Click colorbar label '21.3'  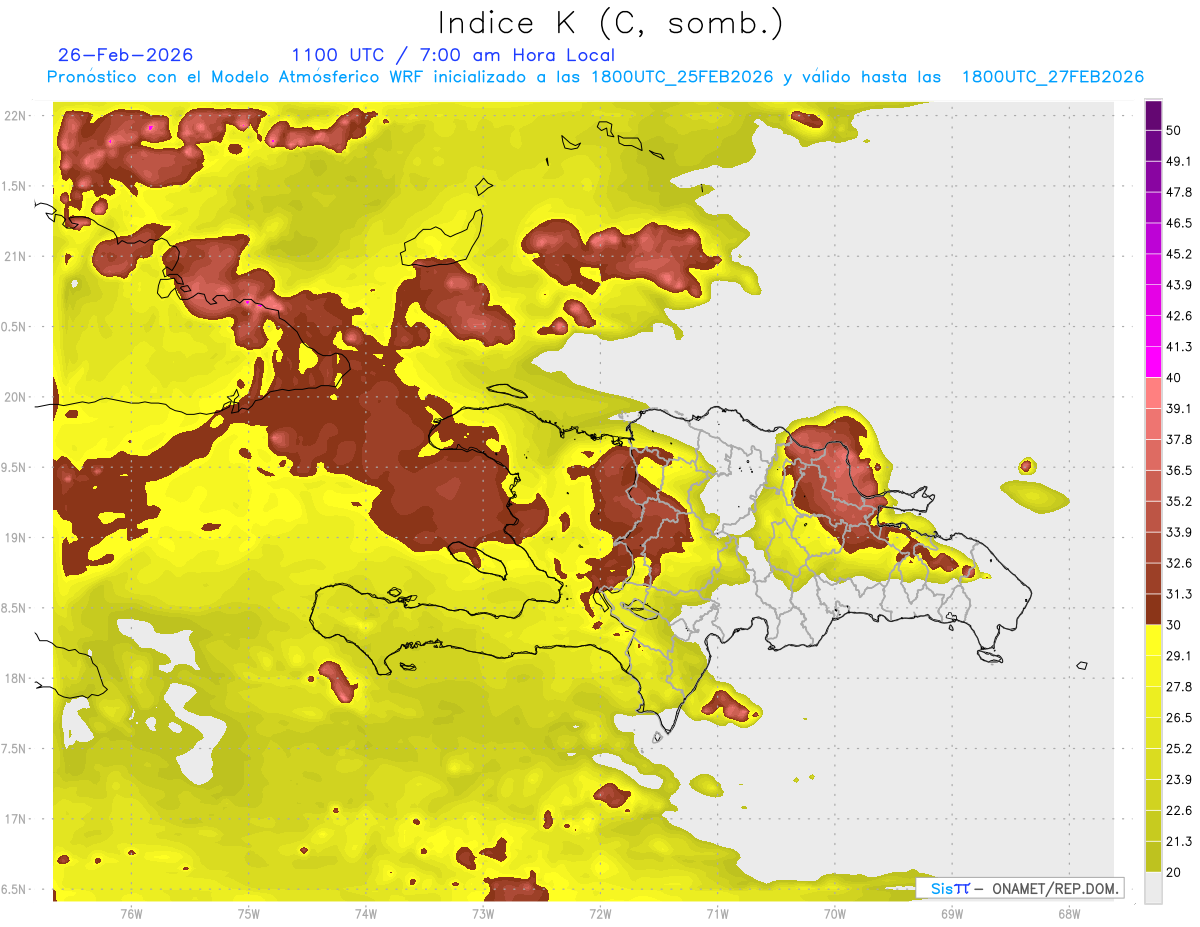coord(1179,842)
